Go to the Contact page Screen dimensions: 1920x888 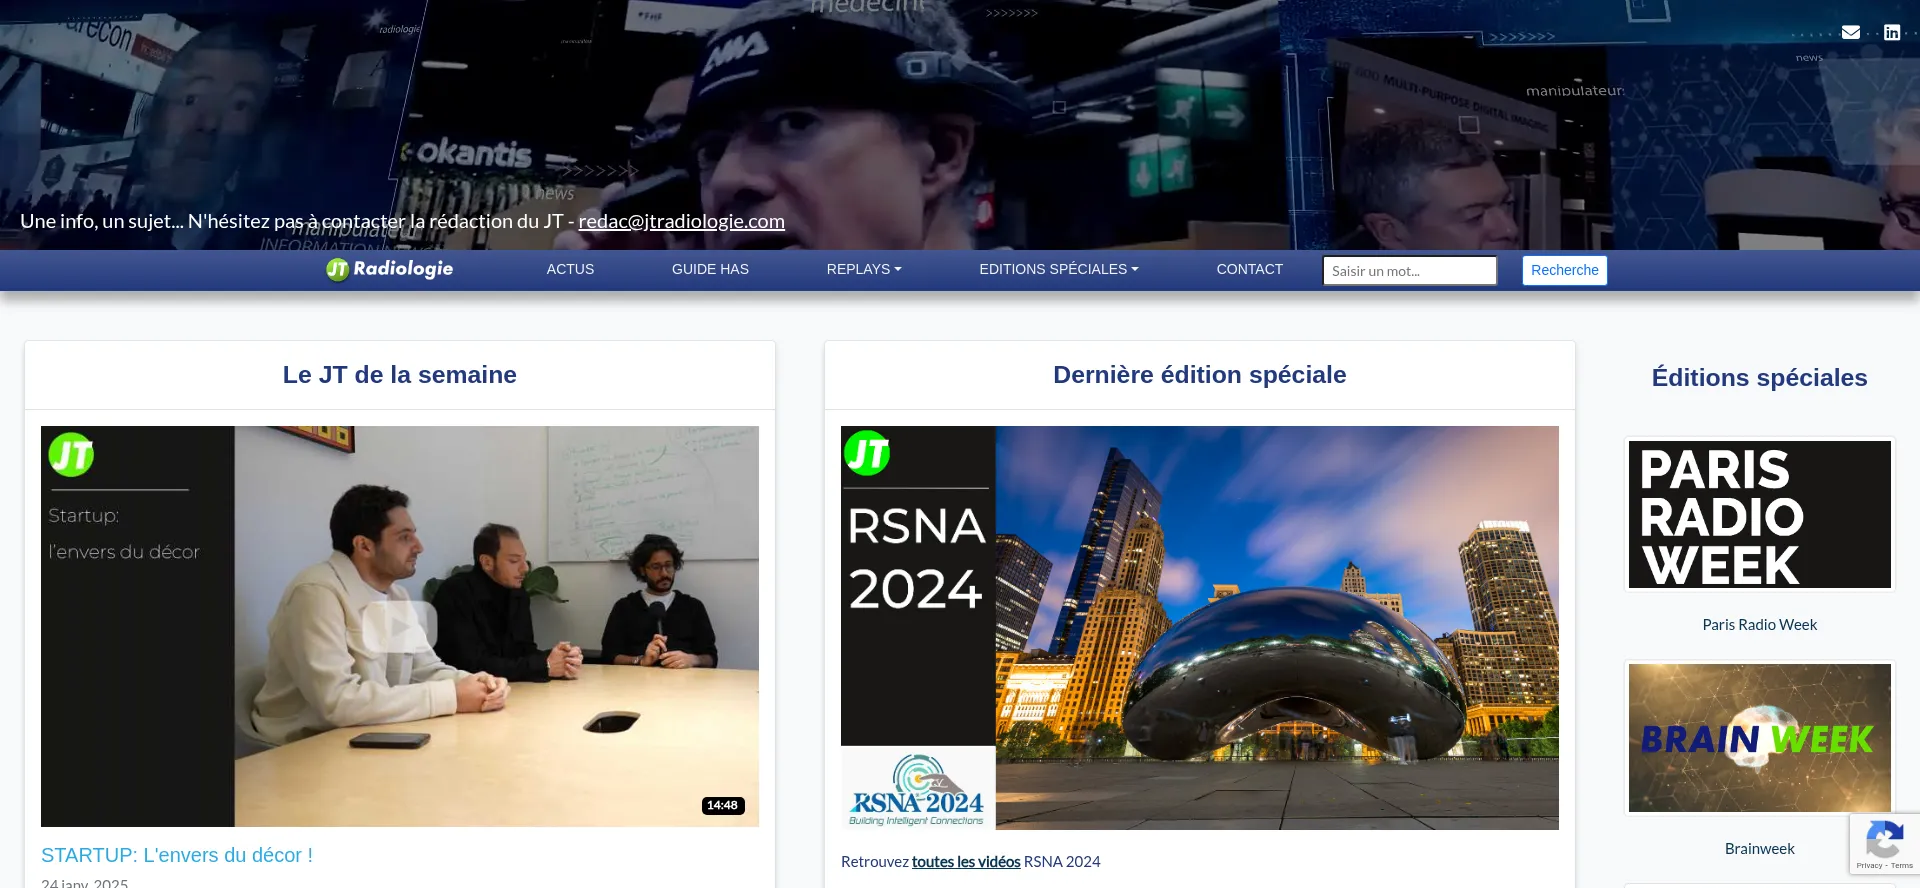1249,269
